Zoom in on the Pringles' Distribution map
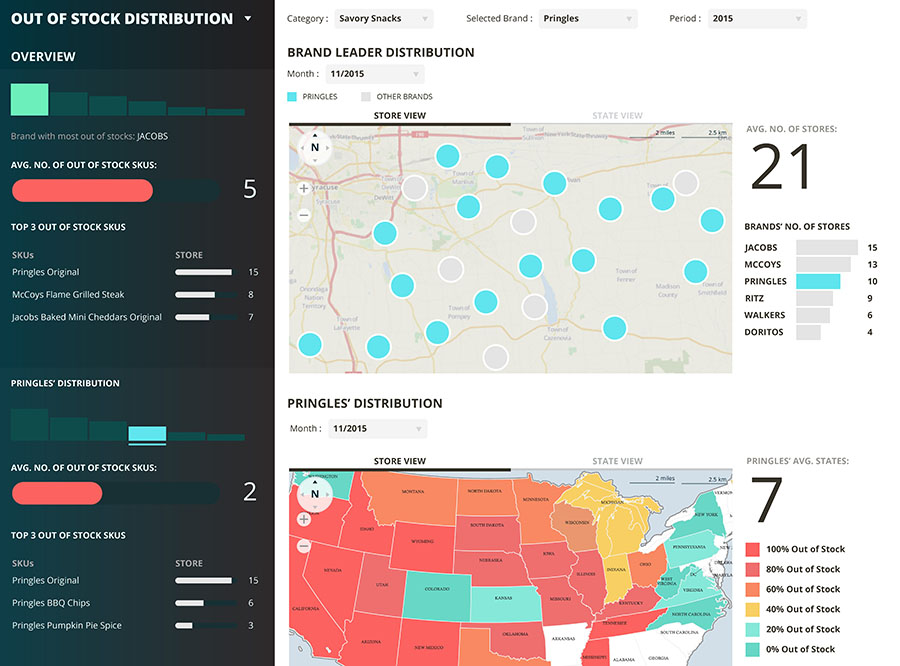900x666 pixels. click(304, 520)
